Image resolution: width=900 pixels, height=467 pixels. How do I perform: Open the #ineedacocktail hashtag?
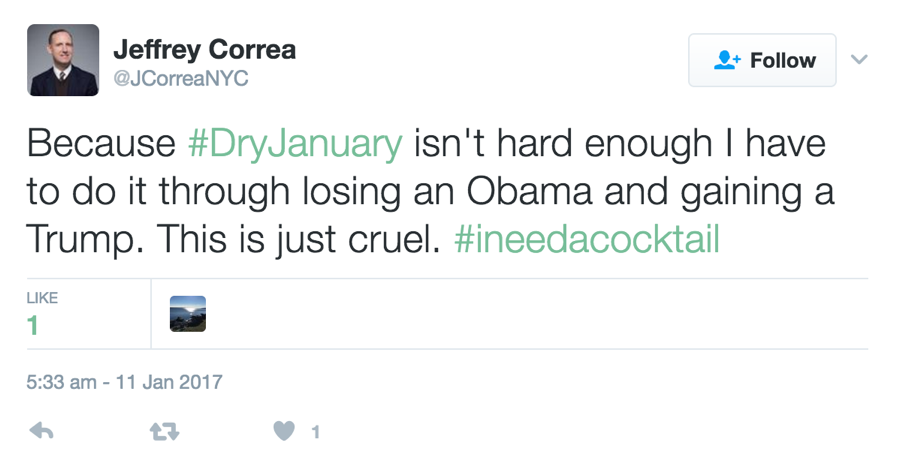pos(586,241)
